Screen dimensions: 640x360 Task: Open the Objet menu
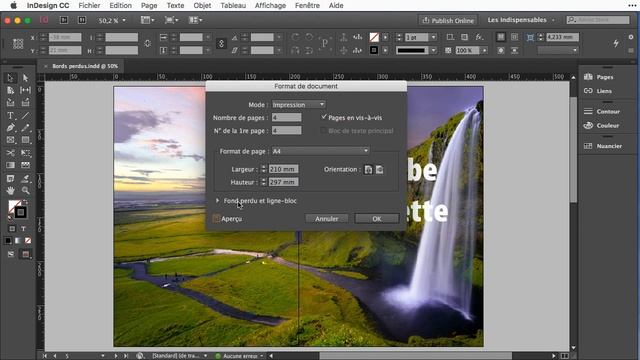coord(202,5)
